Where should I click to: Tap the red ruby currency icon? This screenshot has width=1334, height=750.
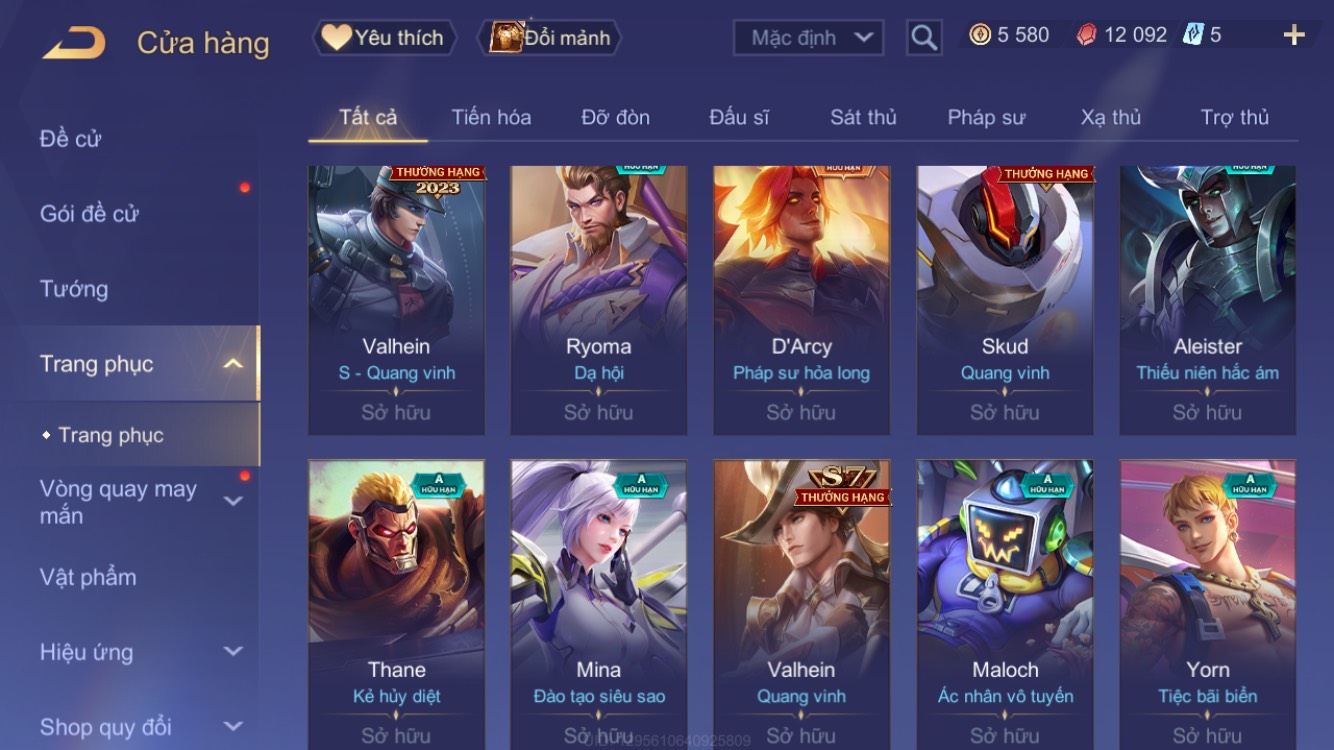pyautogui.click(x=1087, y=35)
